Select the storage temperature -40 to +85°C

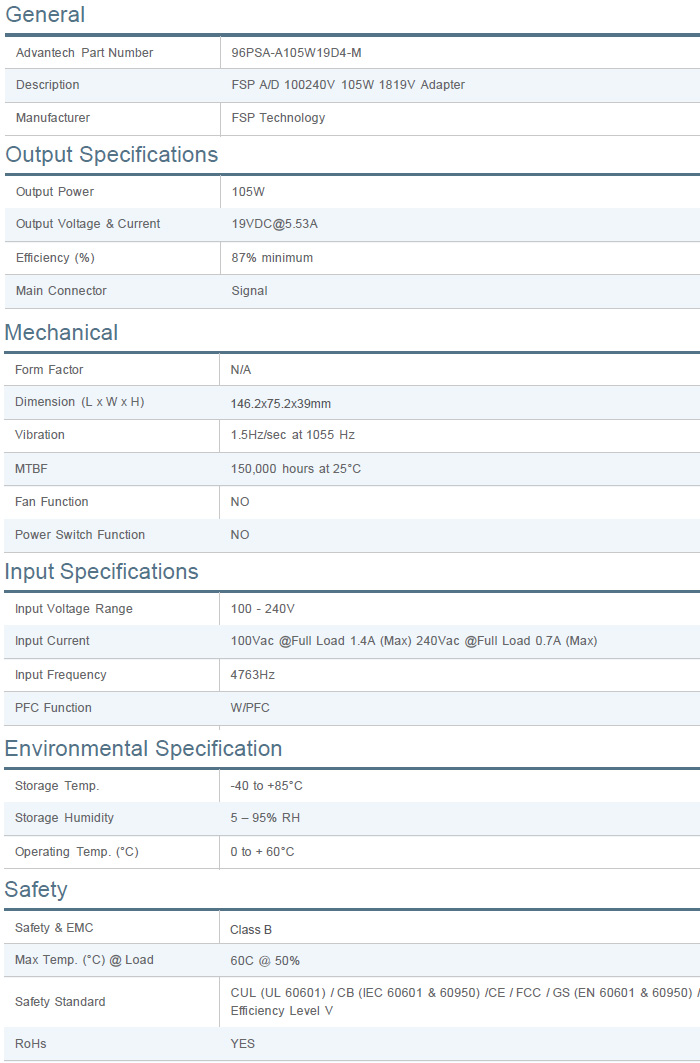[266, 786]
